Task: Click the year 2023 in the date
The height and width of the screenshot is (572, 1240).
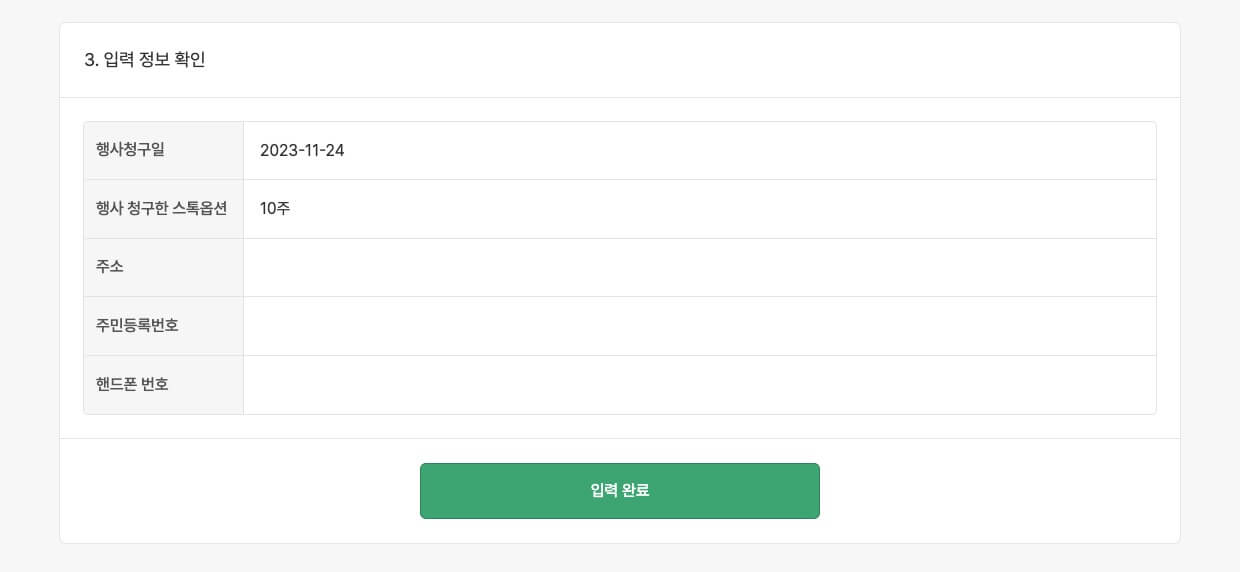Action: point(278,151)
